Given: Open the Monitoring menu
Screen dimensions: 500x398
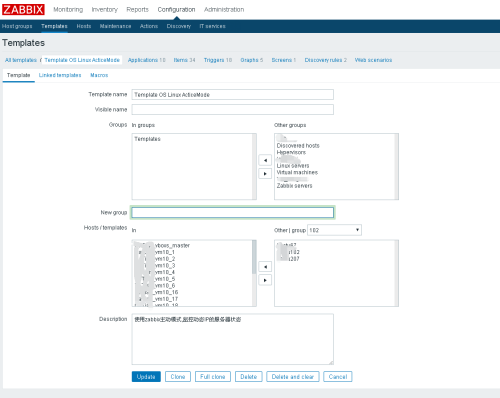Looking at the screenshot, I should click(68, 10).
